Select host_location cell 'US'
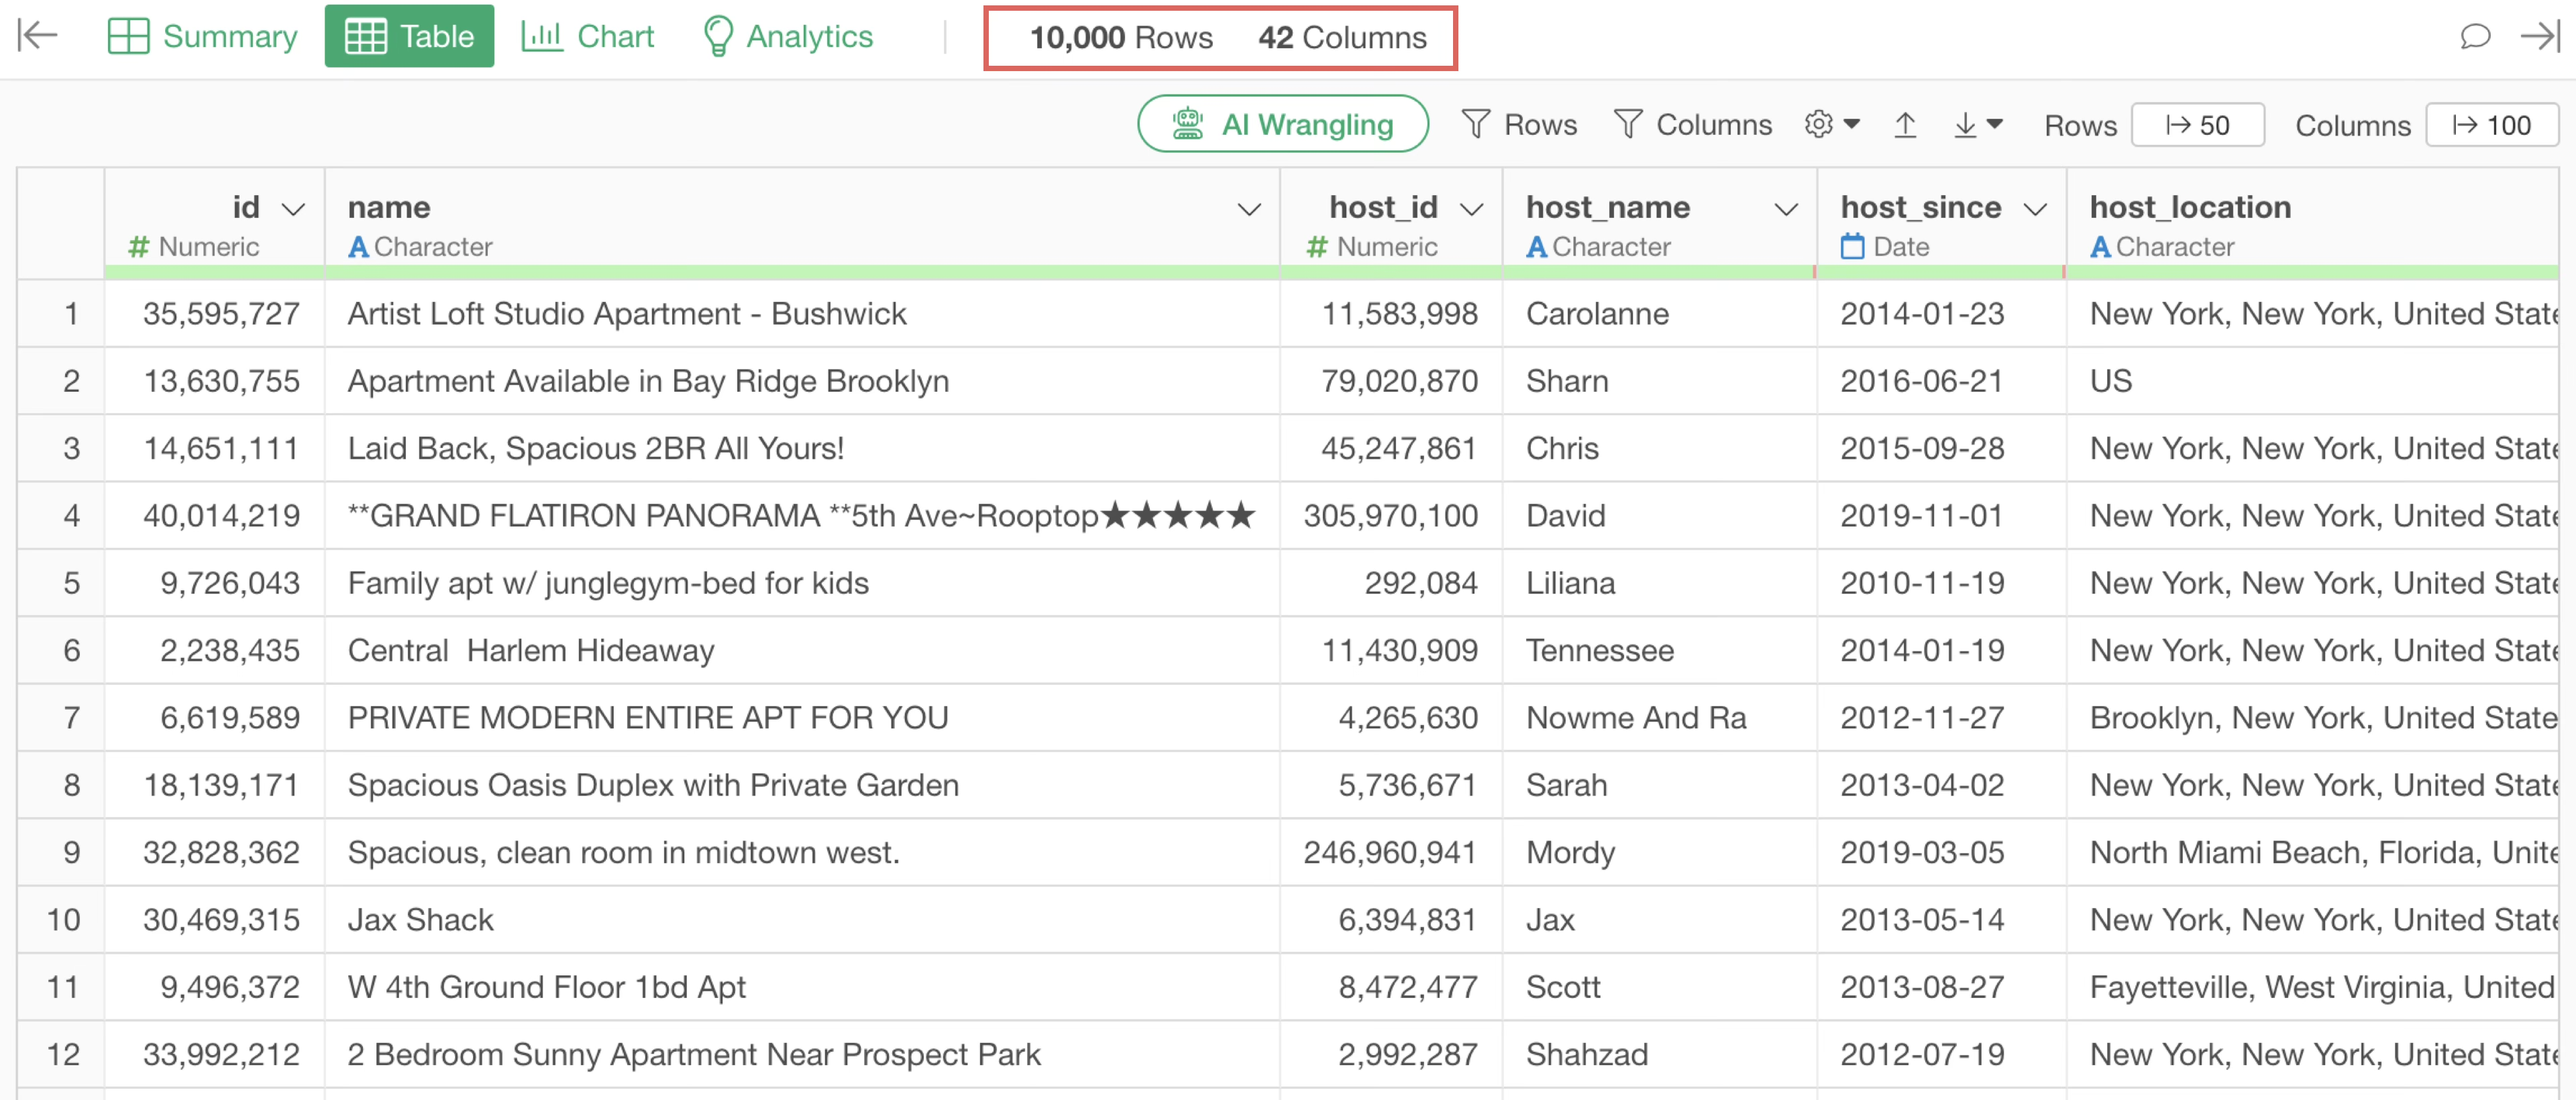 pyautogui.click(x=2312, y=381)
